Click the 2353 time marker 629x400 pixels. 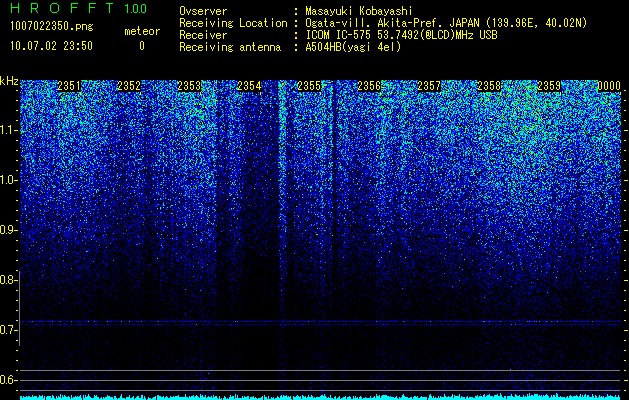(189, 86)
